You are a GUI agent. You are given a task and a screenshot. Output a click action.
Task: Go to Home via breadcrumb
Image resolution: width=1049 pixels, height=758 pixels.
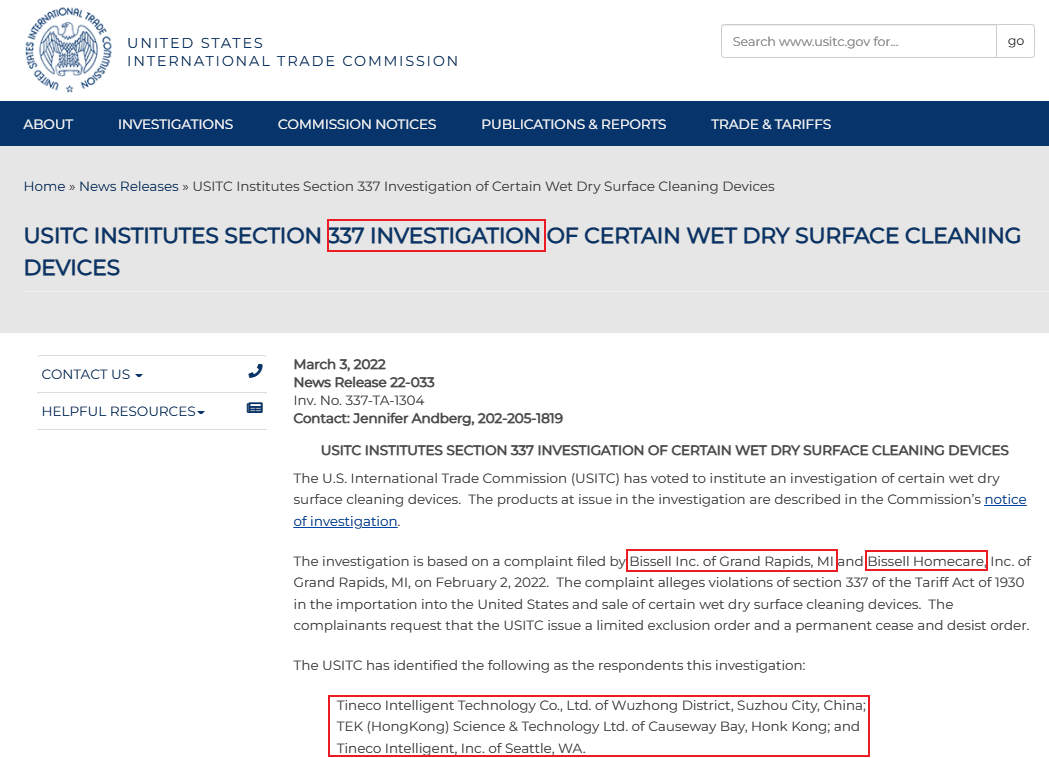(44, 187)
